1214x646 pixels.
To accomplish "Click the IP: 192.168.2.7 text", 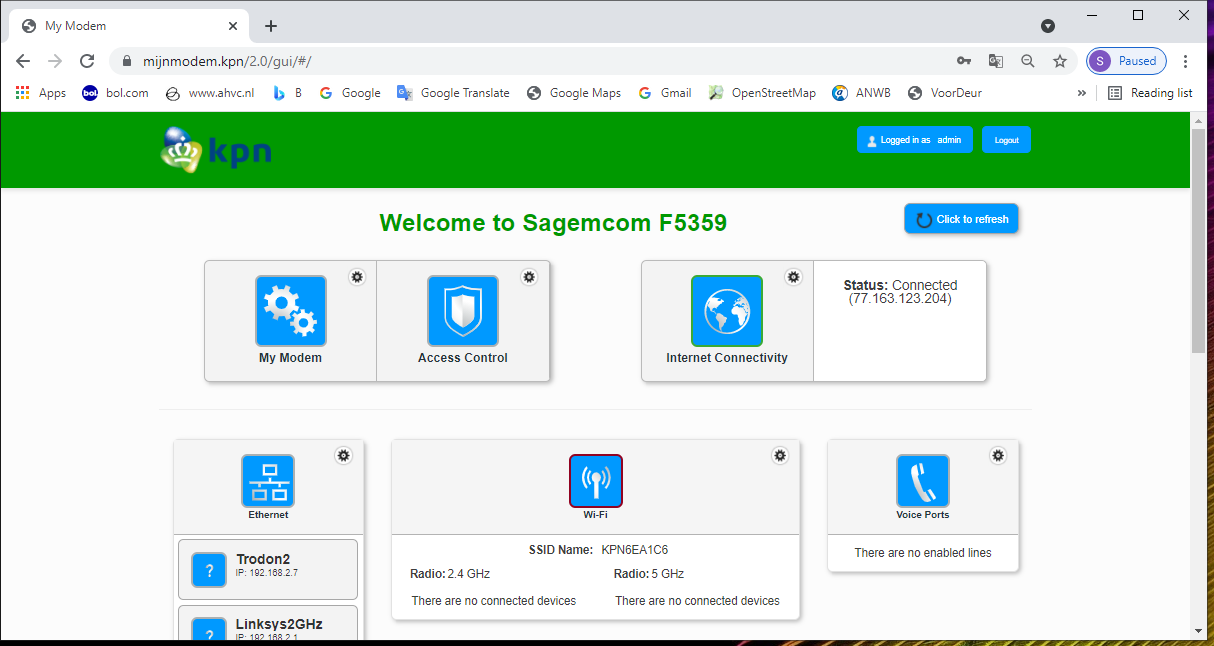I will coord(267,573).
